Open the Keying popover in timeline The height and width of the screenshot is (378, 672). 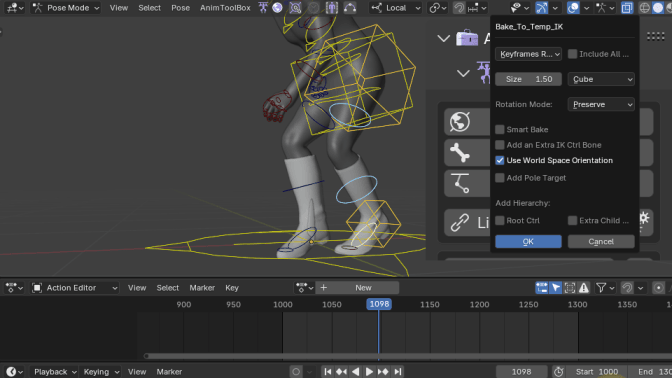(101, 372)
